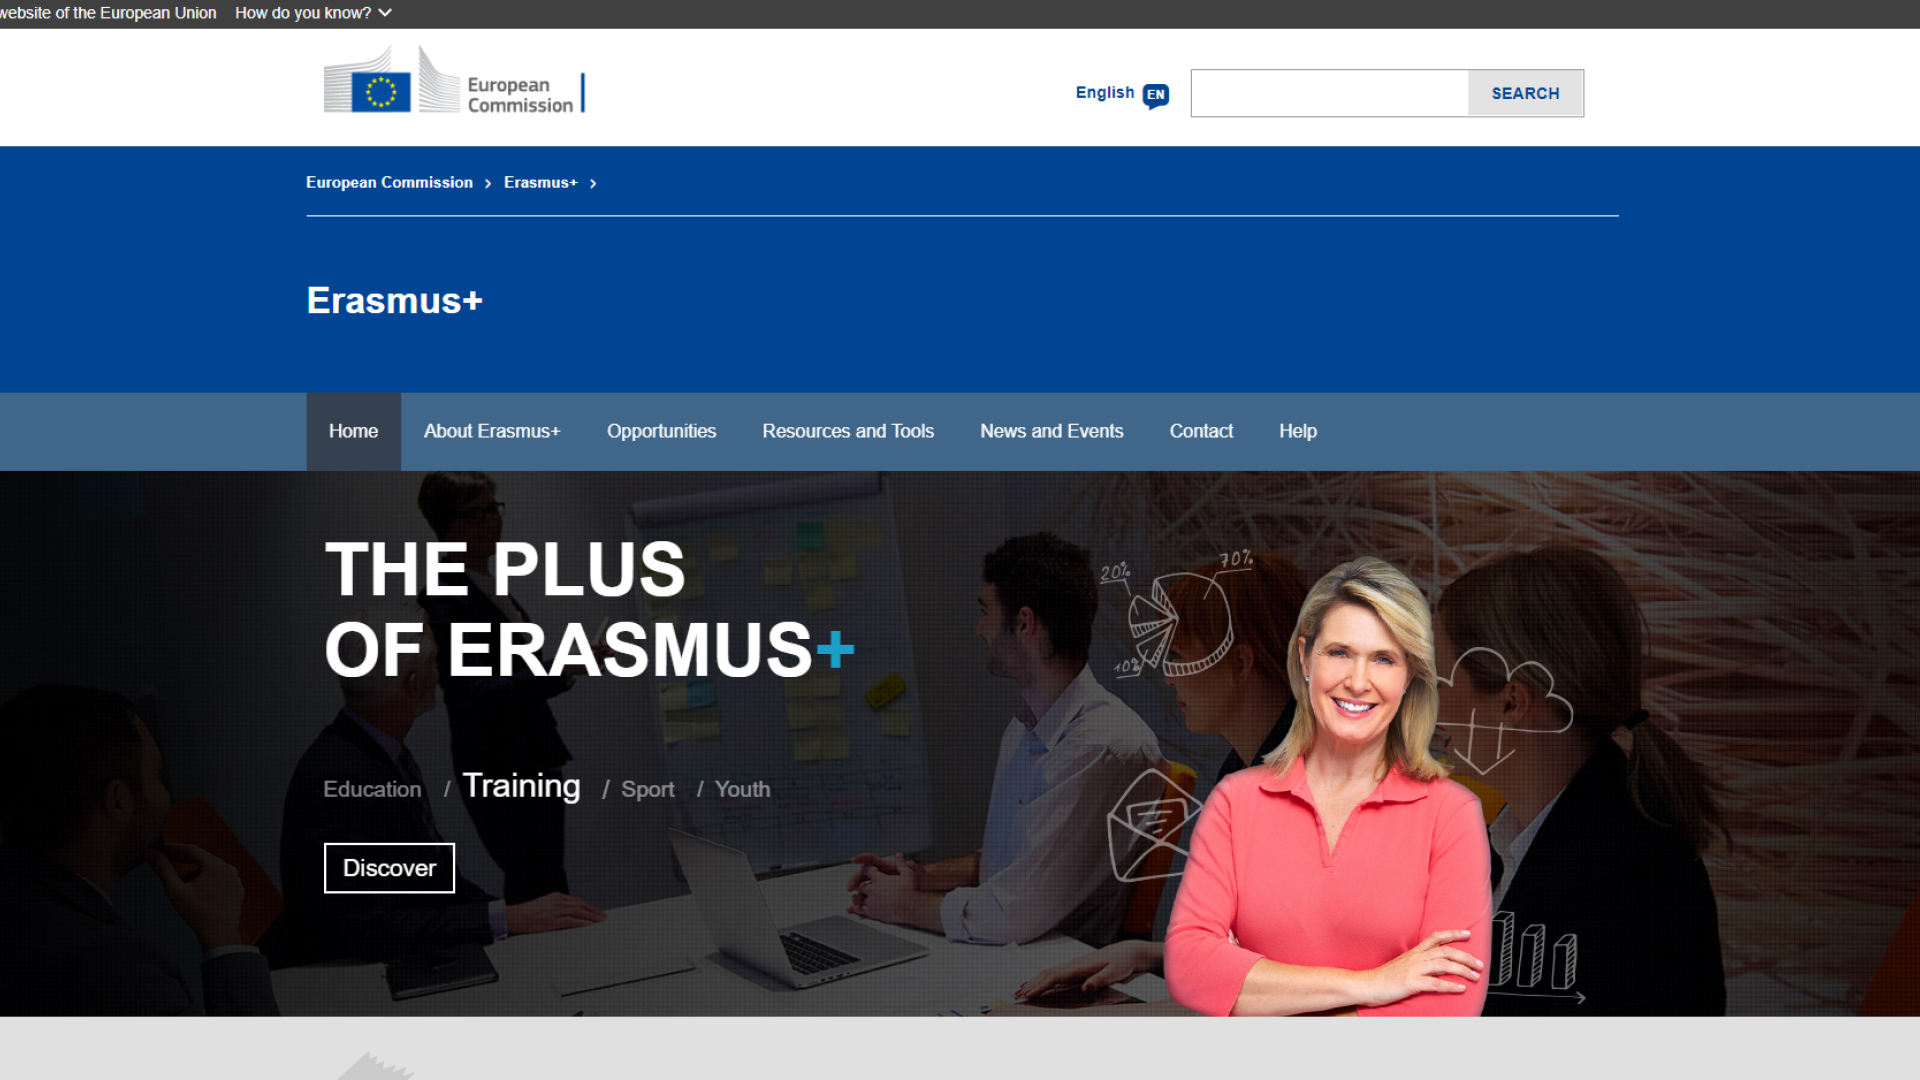Go to the Resources and Tools menu
This screenshot has width=1920, height=1080.
point(848,431)
